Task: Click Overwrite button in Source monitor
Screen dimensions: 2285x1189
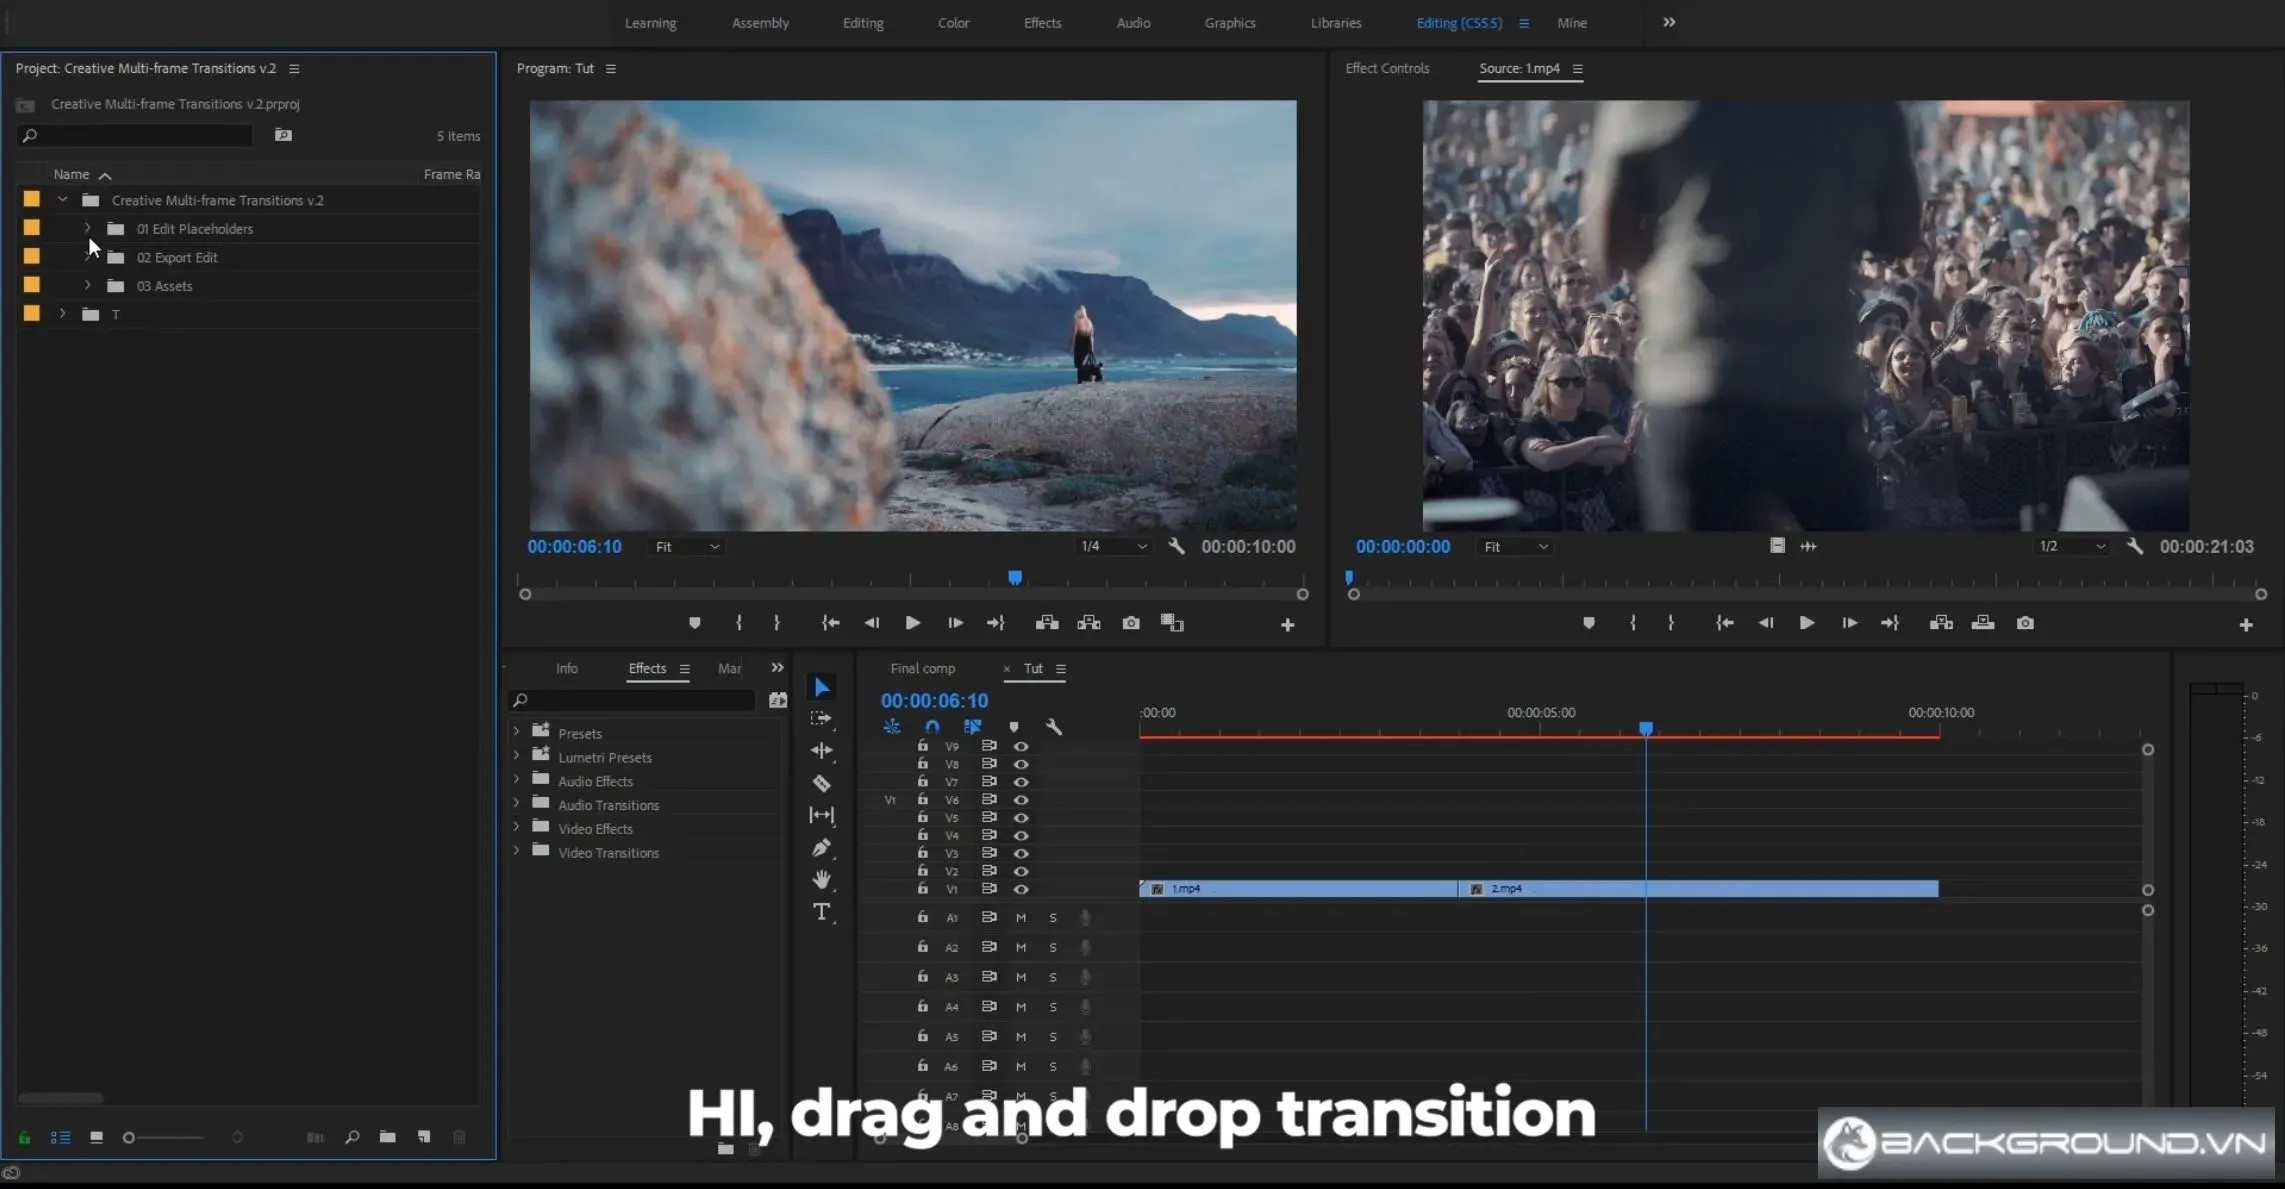Action: (x=1983, y=623)
